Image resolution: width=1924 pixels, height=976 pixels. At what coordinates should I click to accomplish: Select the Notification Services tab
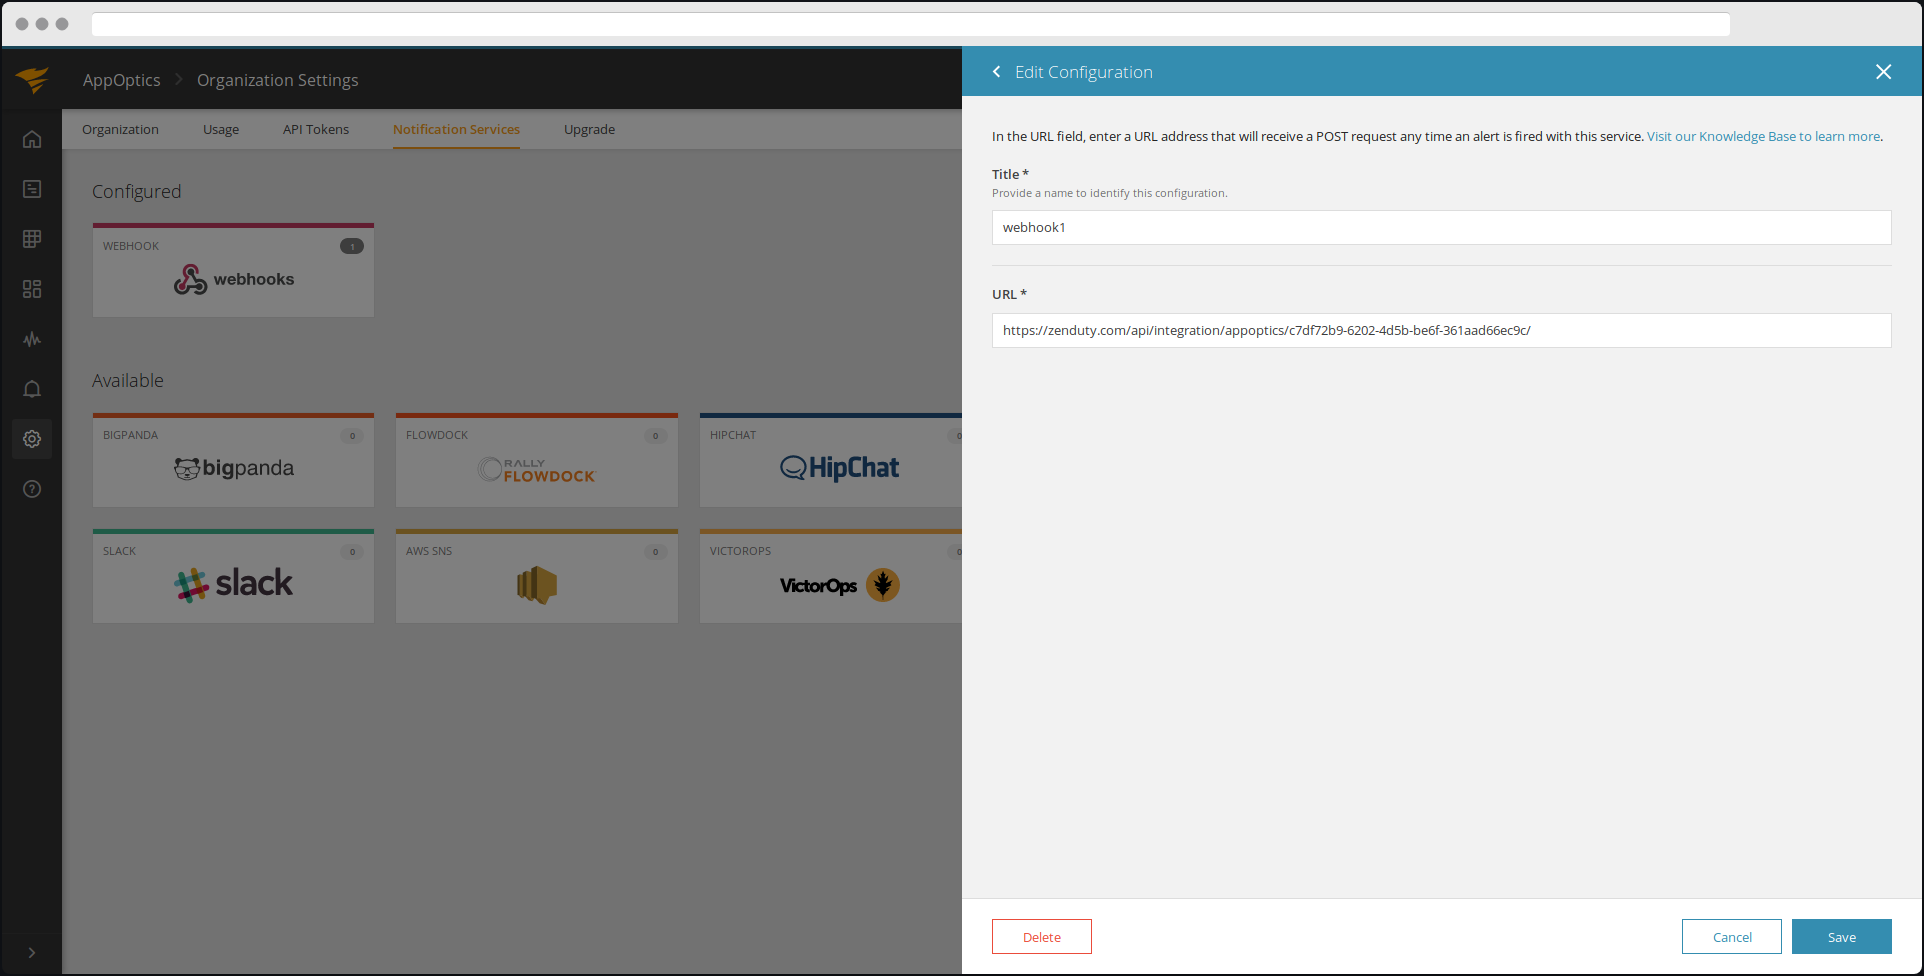coord(456,129)
